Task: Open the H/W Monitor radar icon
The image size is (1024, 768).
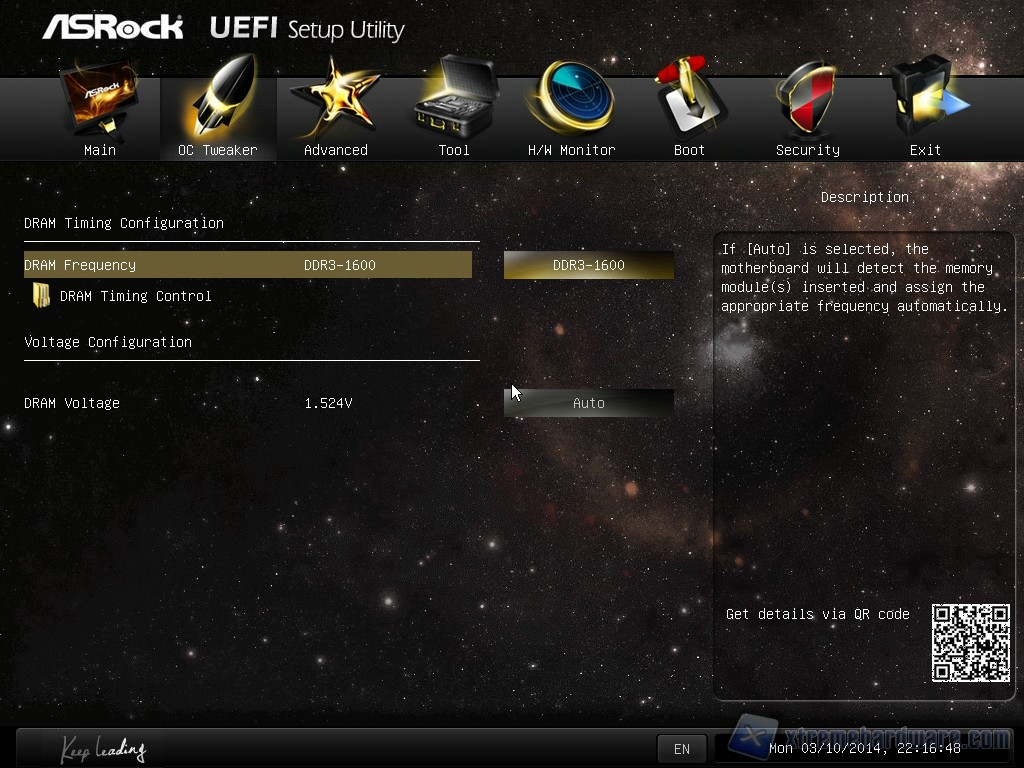Action: tap(571, 97)
